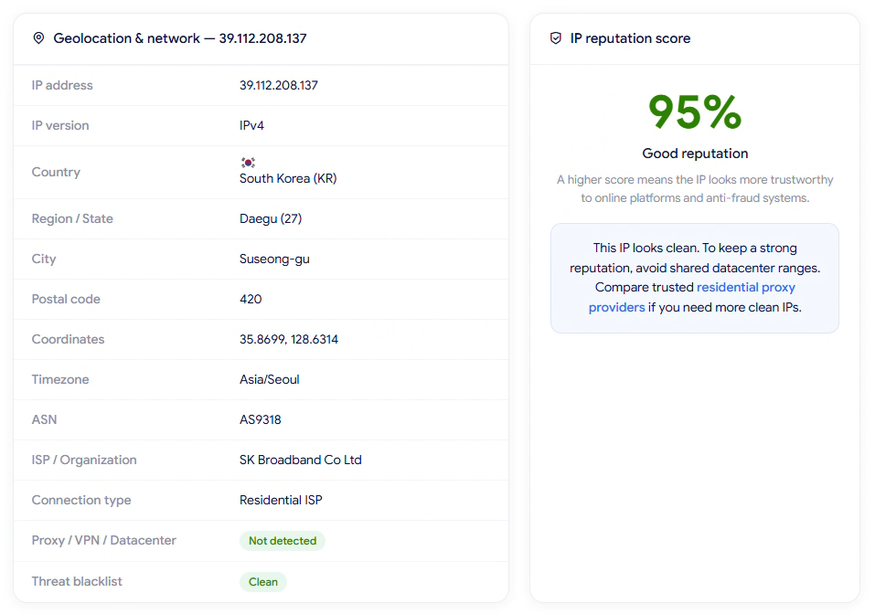Click the Clean threat blacklist badge

[x=263, y=582]
